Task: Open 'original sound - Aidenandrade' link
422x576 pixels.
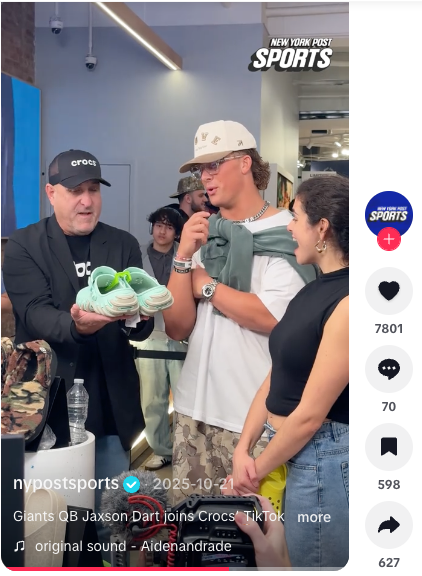Action: [133, 546]
